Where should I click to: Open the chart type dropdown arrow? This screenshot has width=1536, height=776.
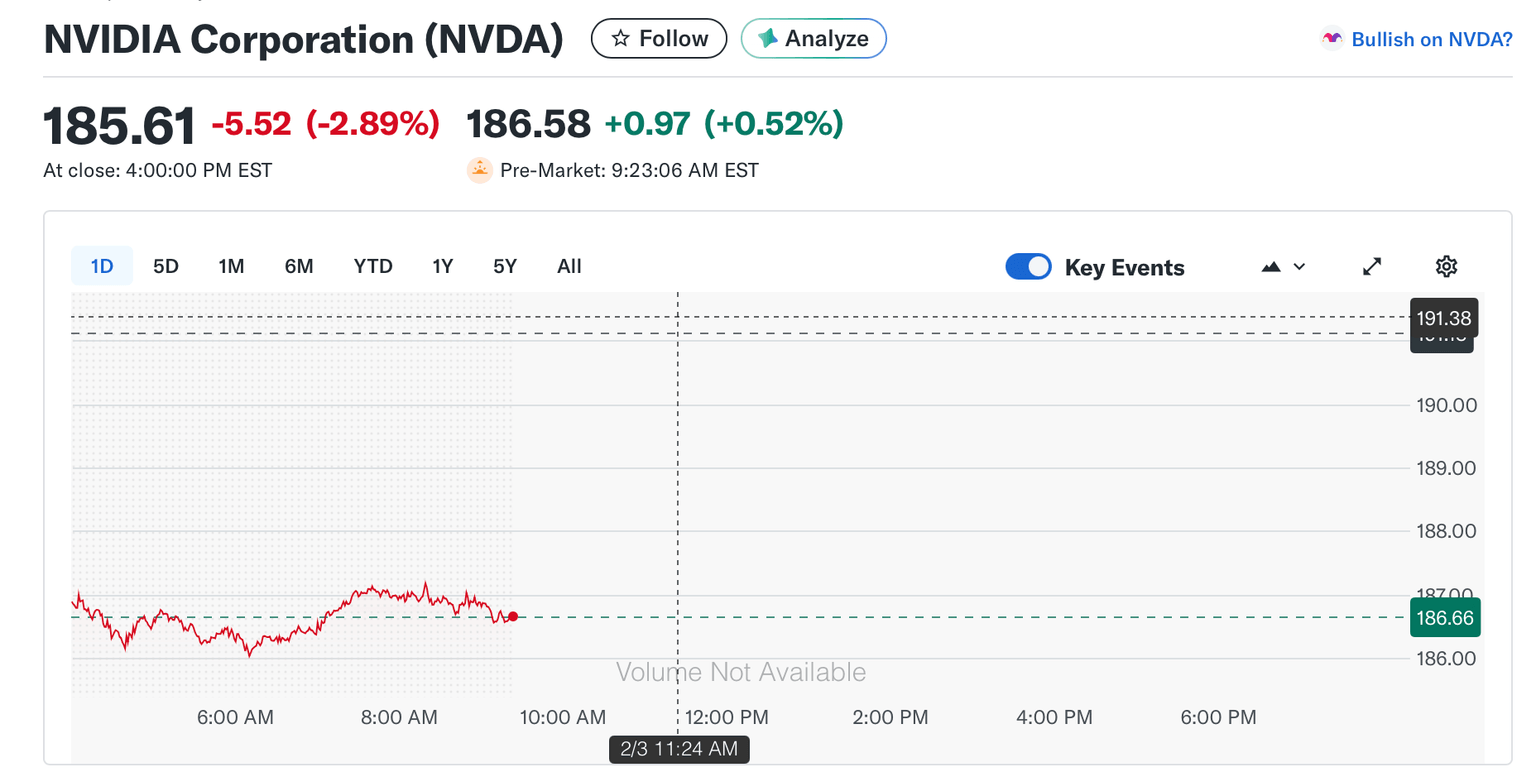click(x=1299, y=267)
